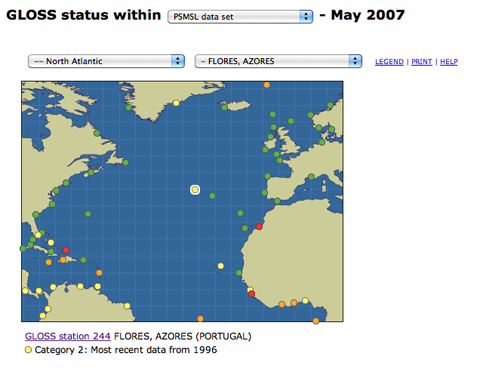Click green marker at Strait of Gibraltar
This screenshot has height=381, width=480.
click(277, 201)
